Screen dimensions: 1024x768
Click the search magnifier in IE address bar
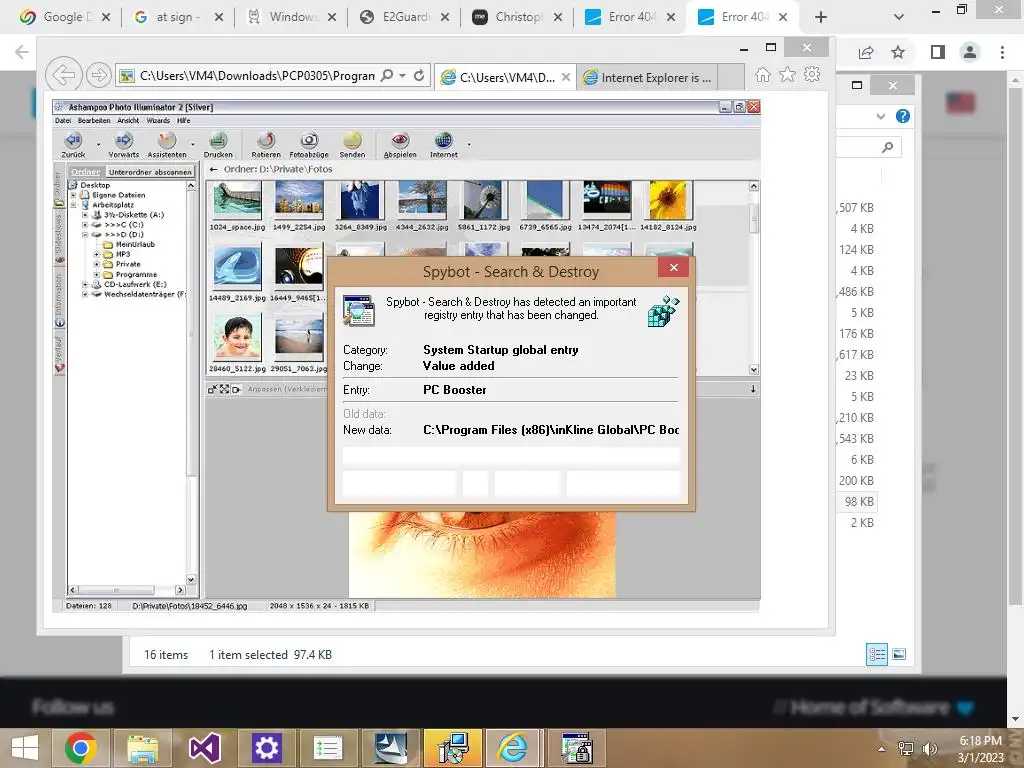tap(387, 76)
